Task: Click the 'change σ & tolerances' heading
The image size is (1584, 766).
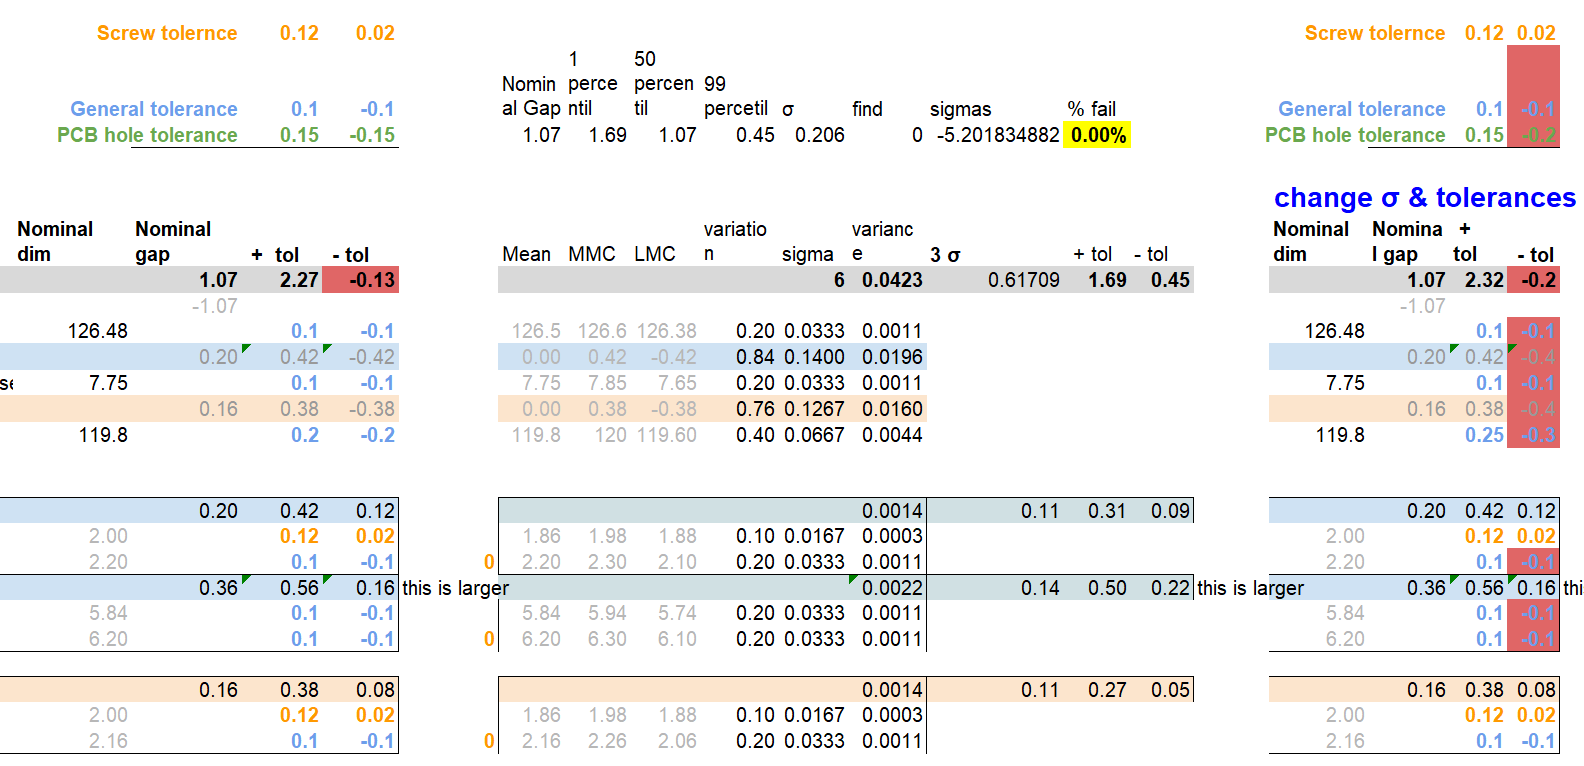Action: pyautogui.click(x=1424, y=198)
